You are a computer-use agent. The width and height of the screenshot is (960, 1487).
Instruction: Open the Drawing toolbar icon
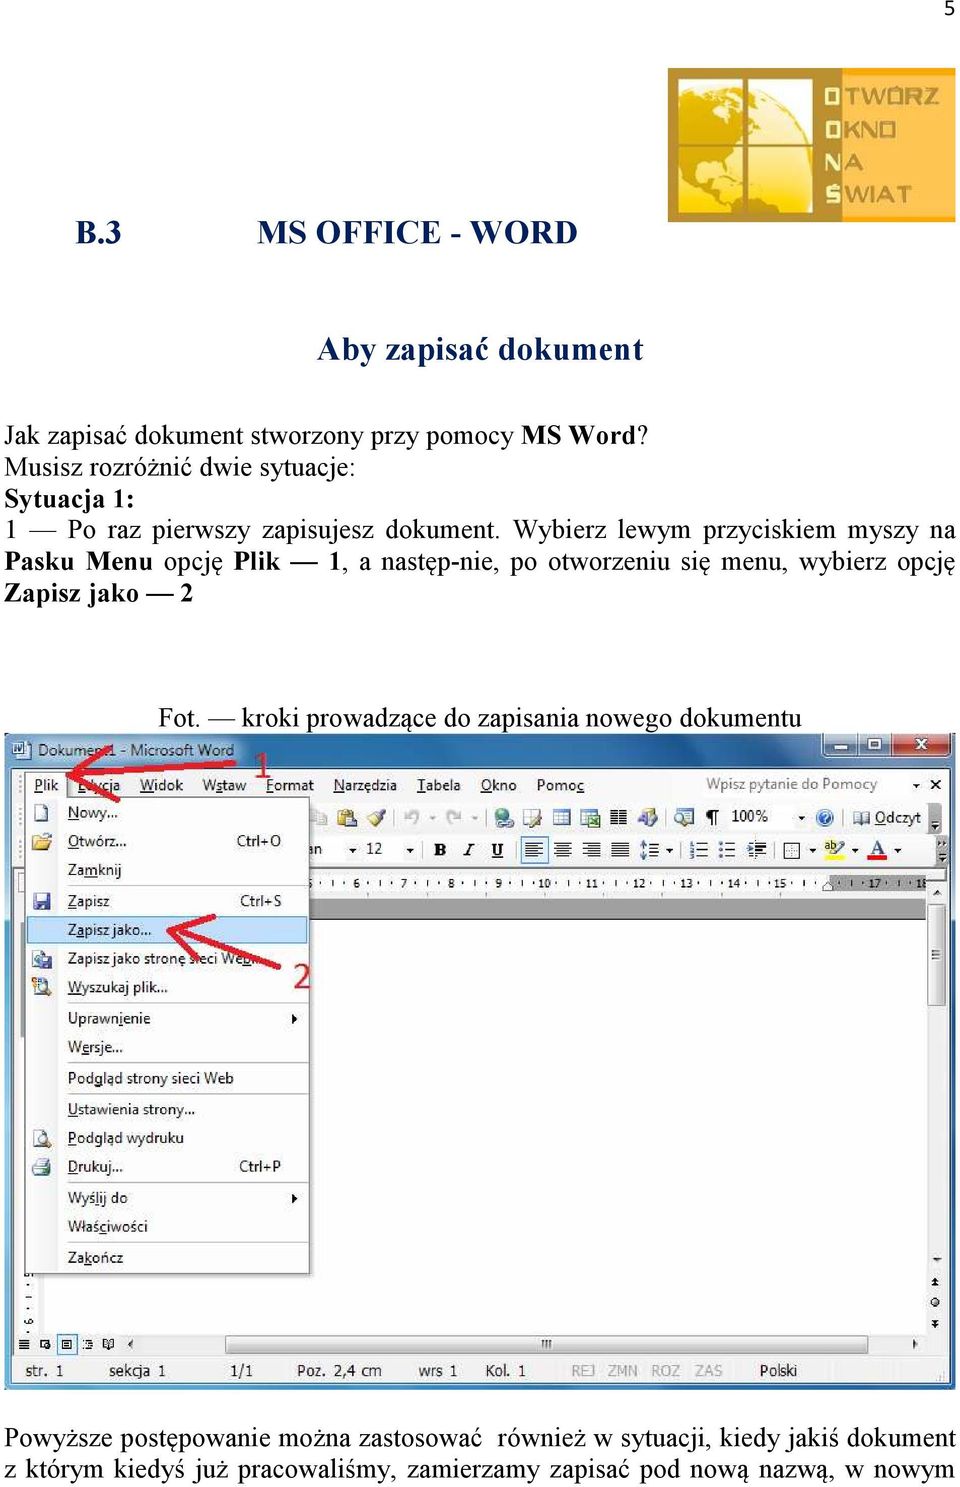click(x=647, y=818)
